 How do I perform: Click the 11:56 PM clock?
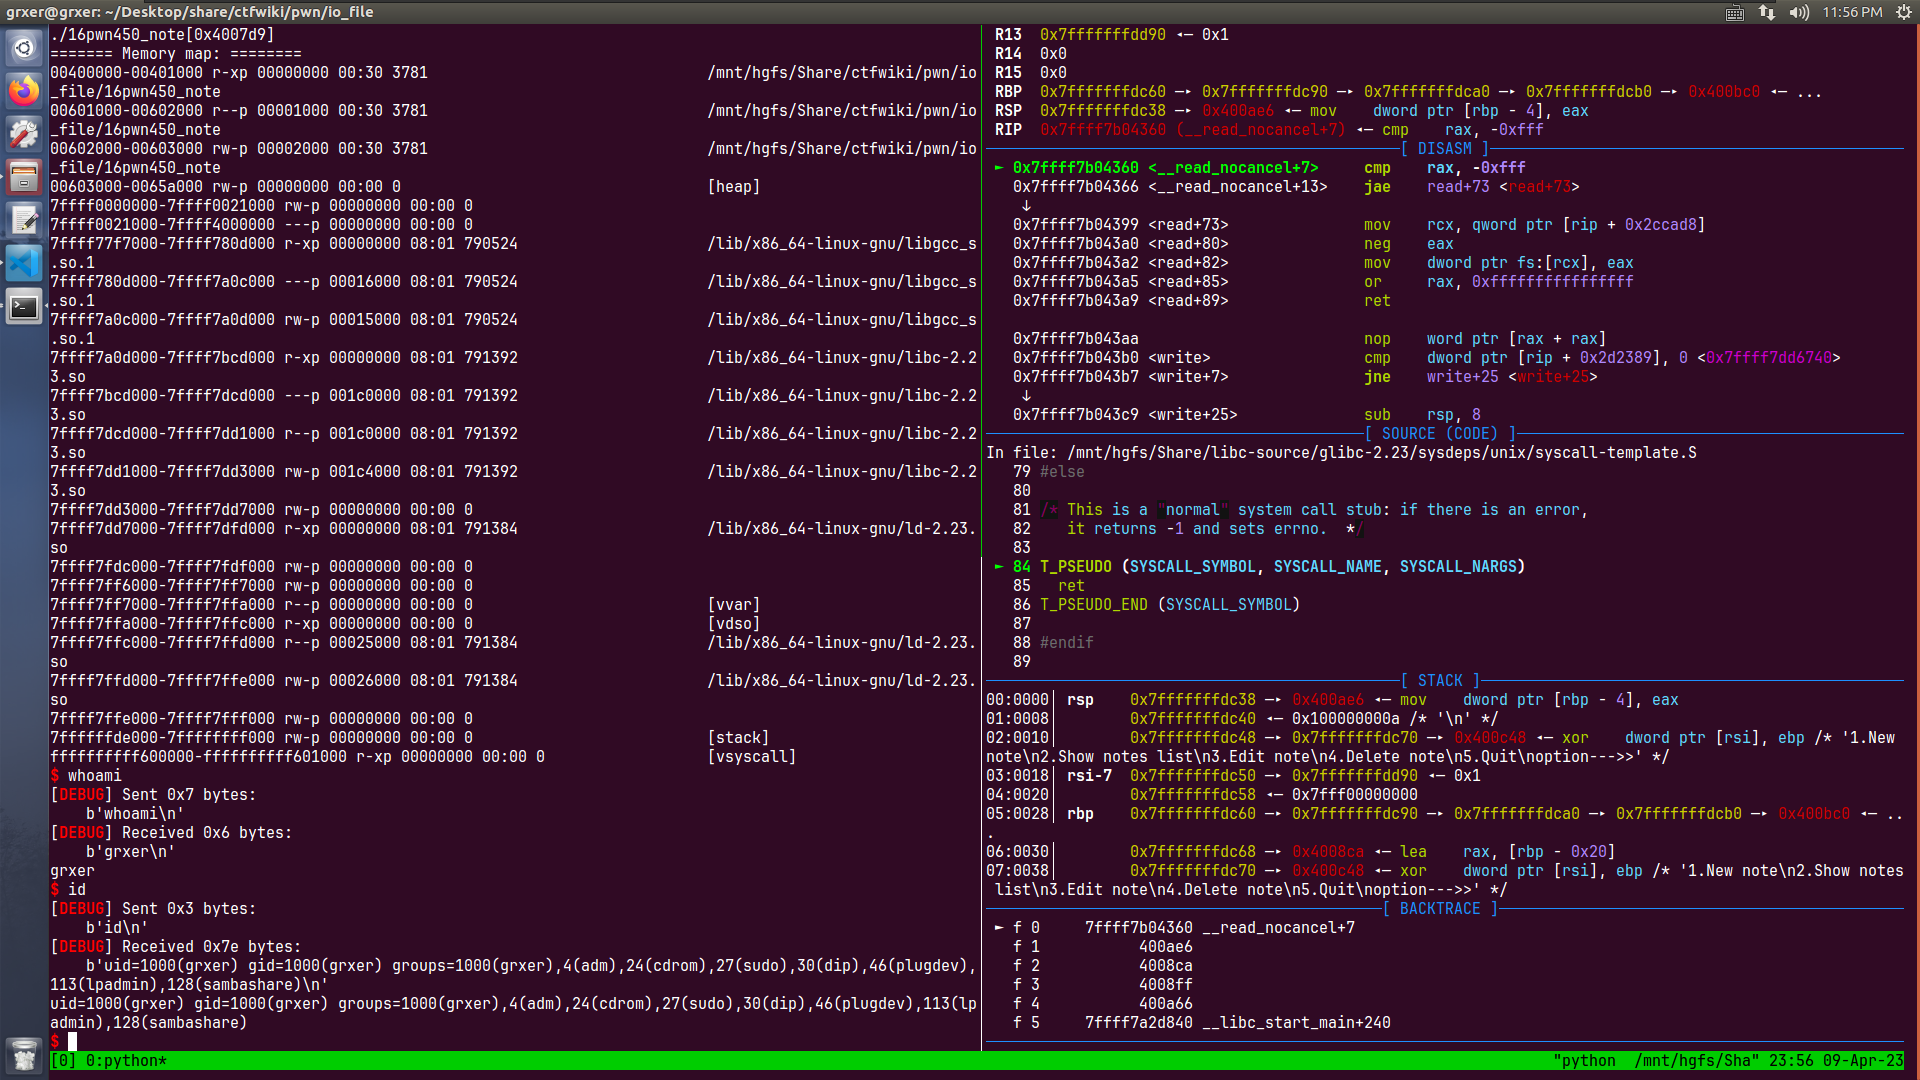point(1852,12)
